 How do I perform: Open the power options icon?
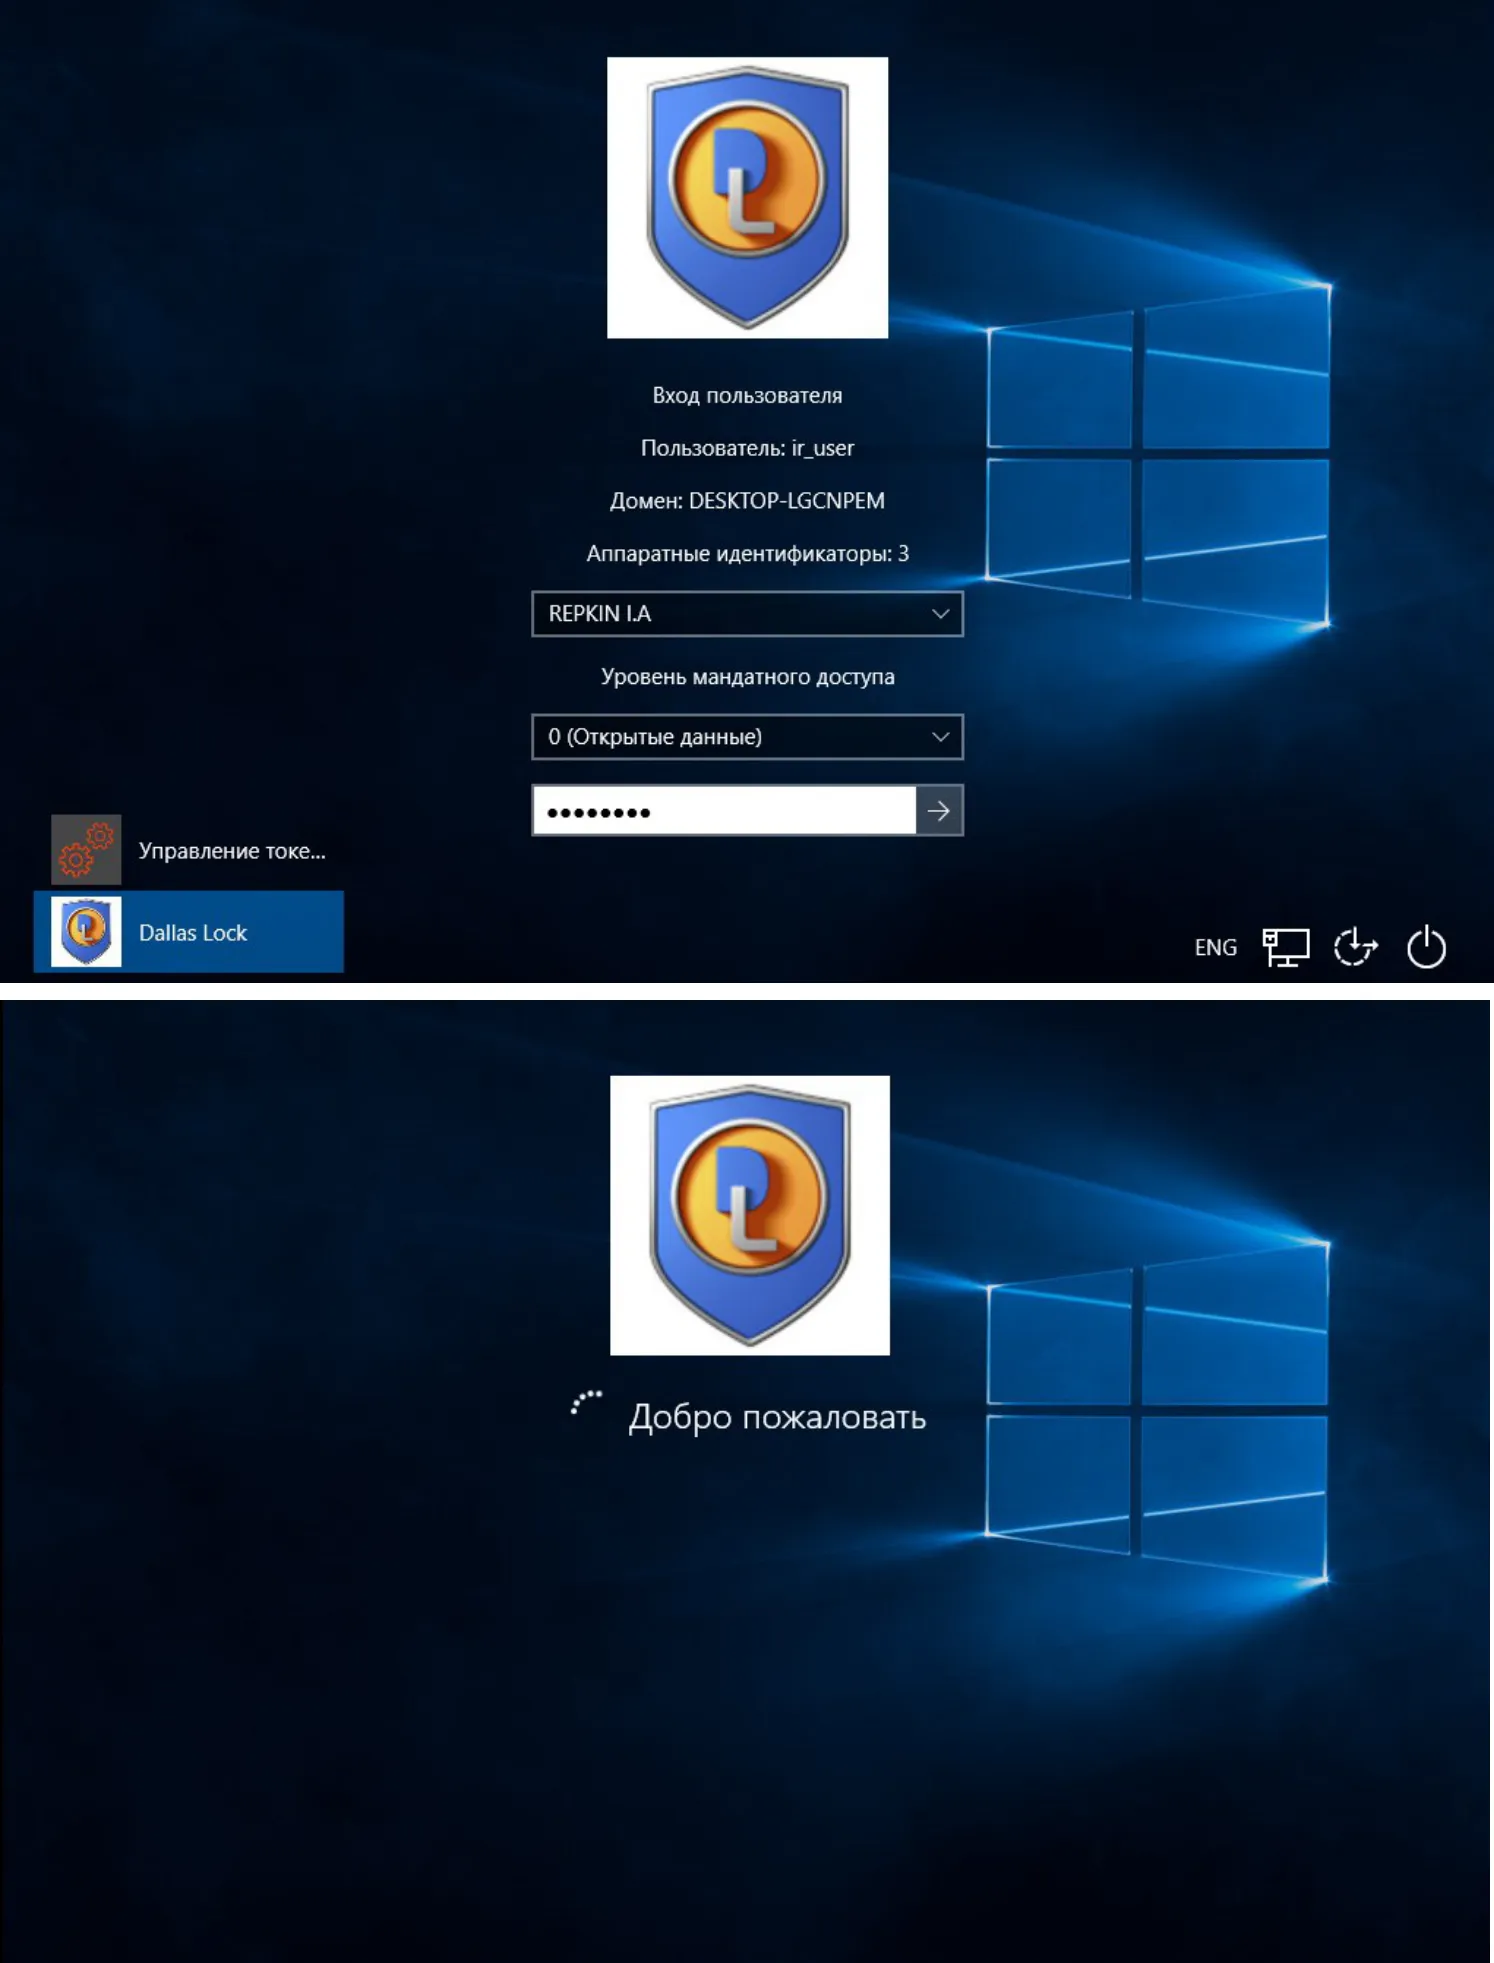(x=1426, y=947)
